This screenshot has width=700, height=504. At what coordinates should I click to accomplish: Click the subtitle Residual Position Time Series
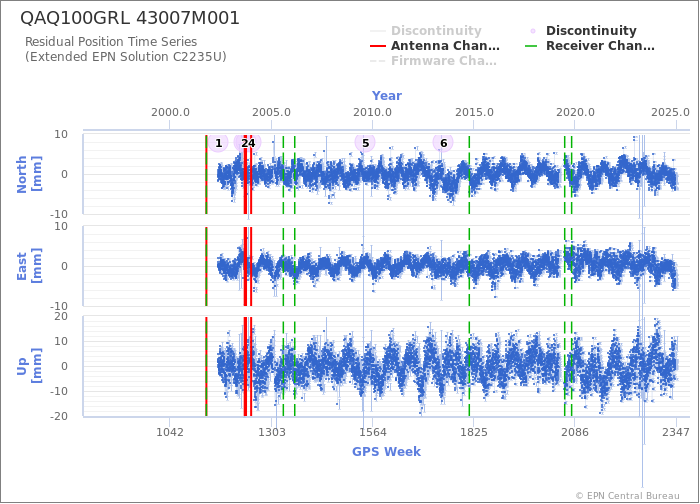(111, 42)
